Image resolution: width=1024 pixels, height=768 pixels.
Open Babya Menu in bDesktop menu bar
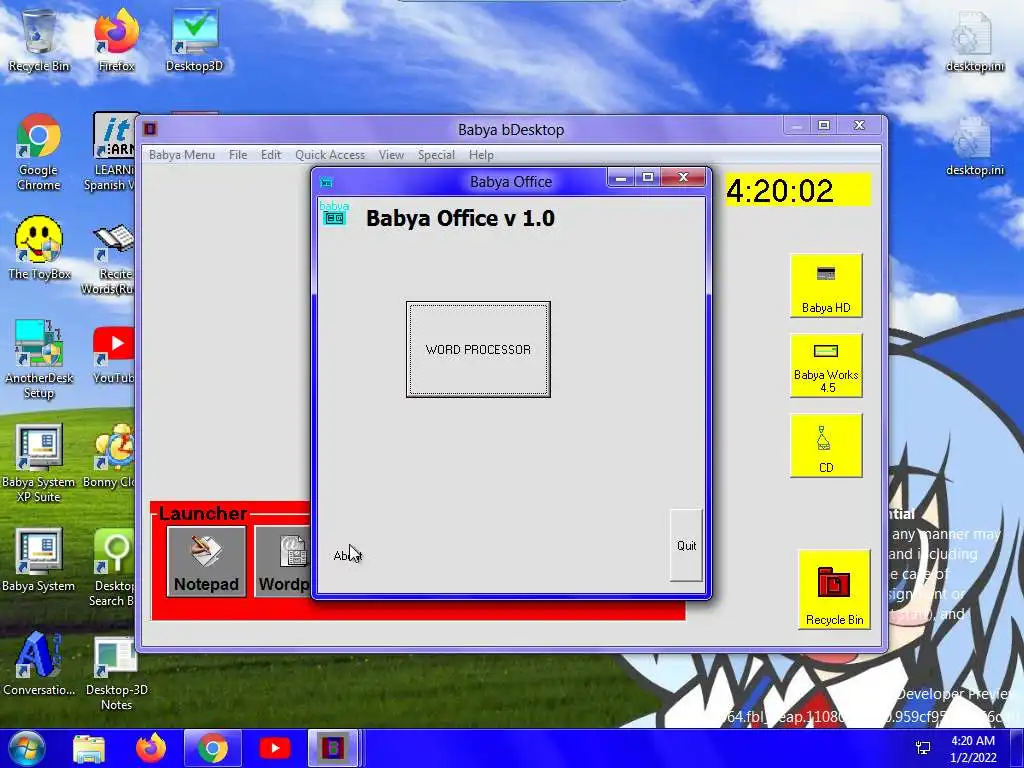pos(182,155)
